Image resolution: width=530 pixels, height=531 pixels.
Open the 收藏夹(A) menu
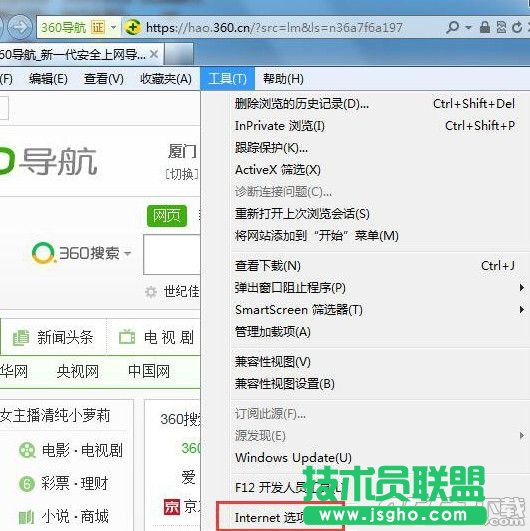166,79
